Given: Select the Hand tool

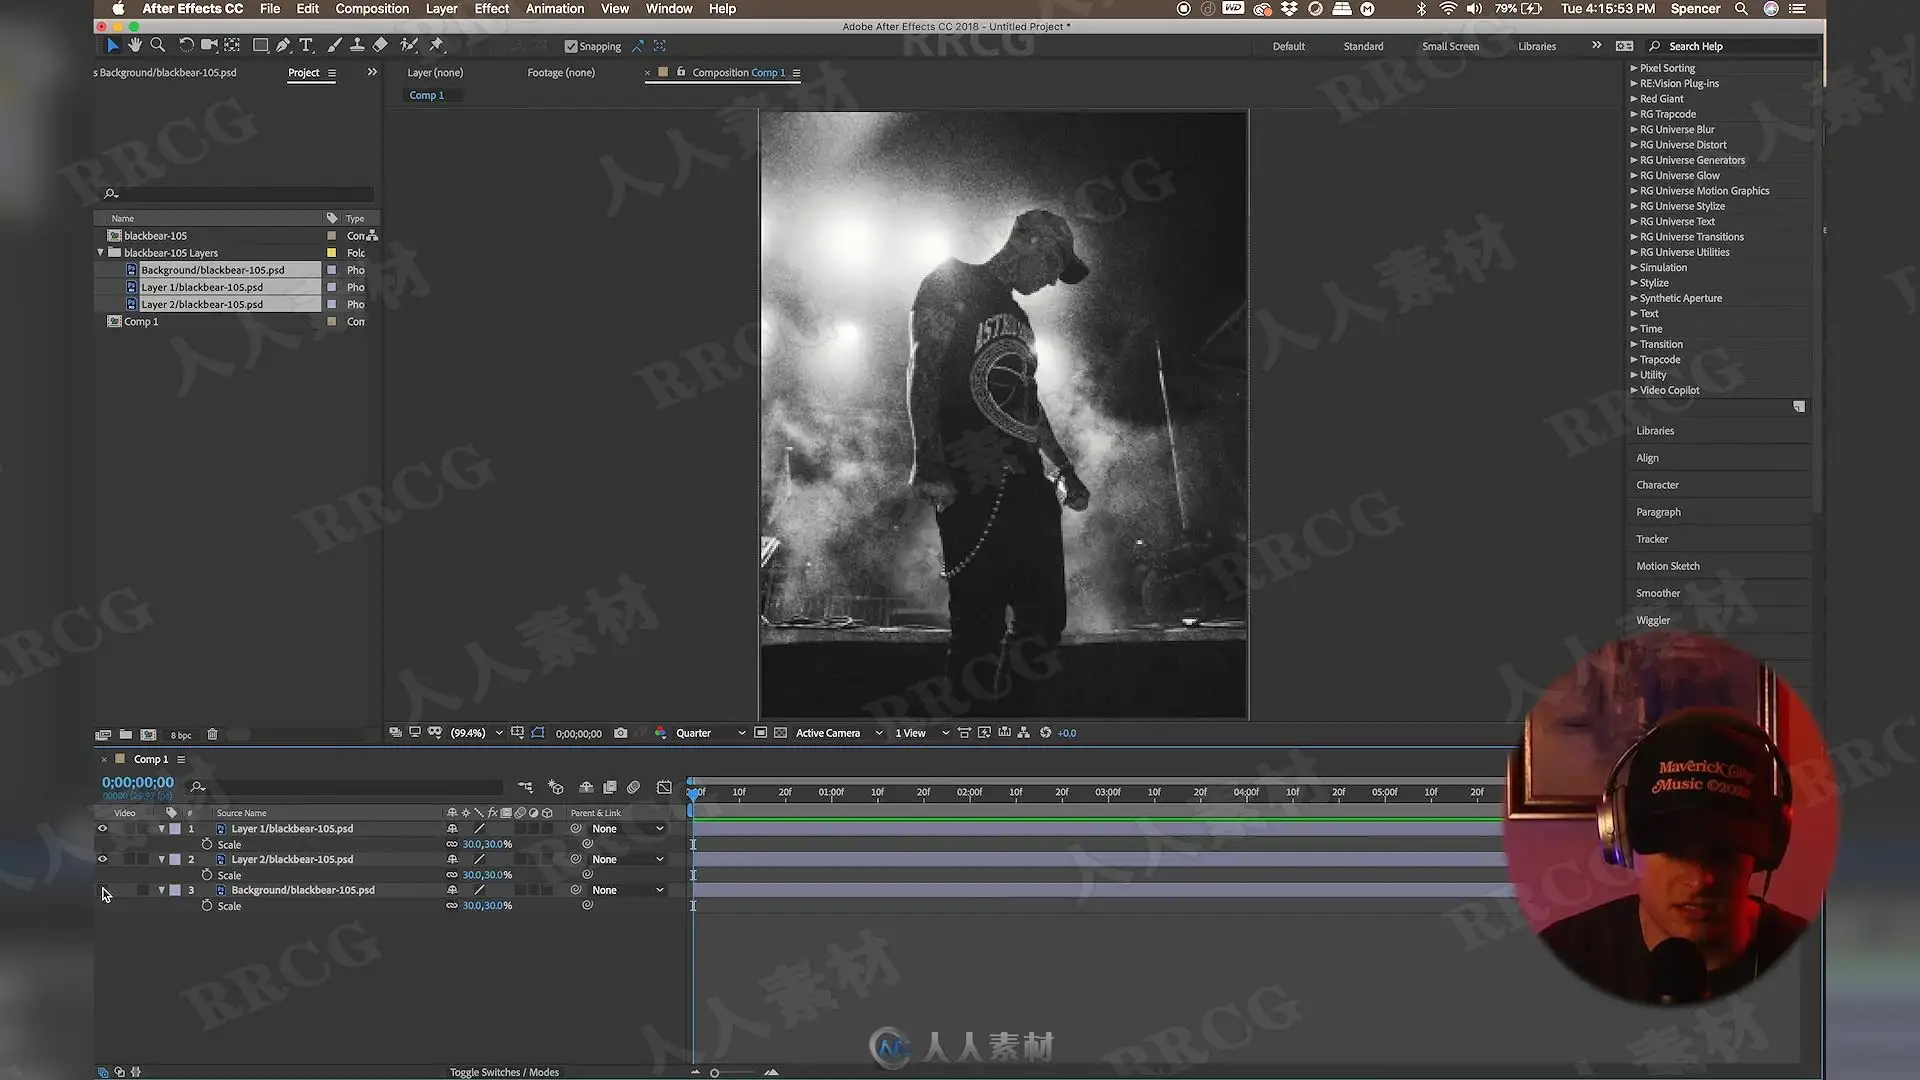Looking at the screenshot, I should (x=135, y=45).
